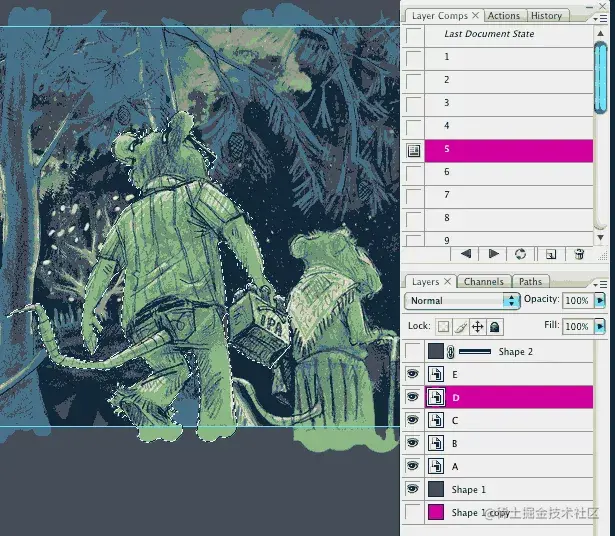Image resolution: width=615 pixels, height=536 pixels.
Task: Click Layer Comps scroll up arrow
Action: coord(600,33)
